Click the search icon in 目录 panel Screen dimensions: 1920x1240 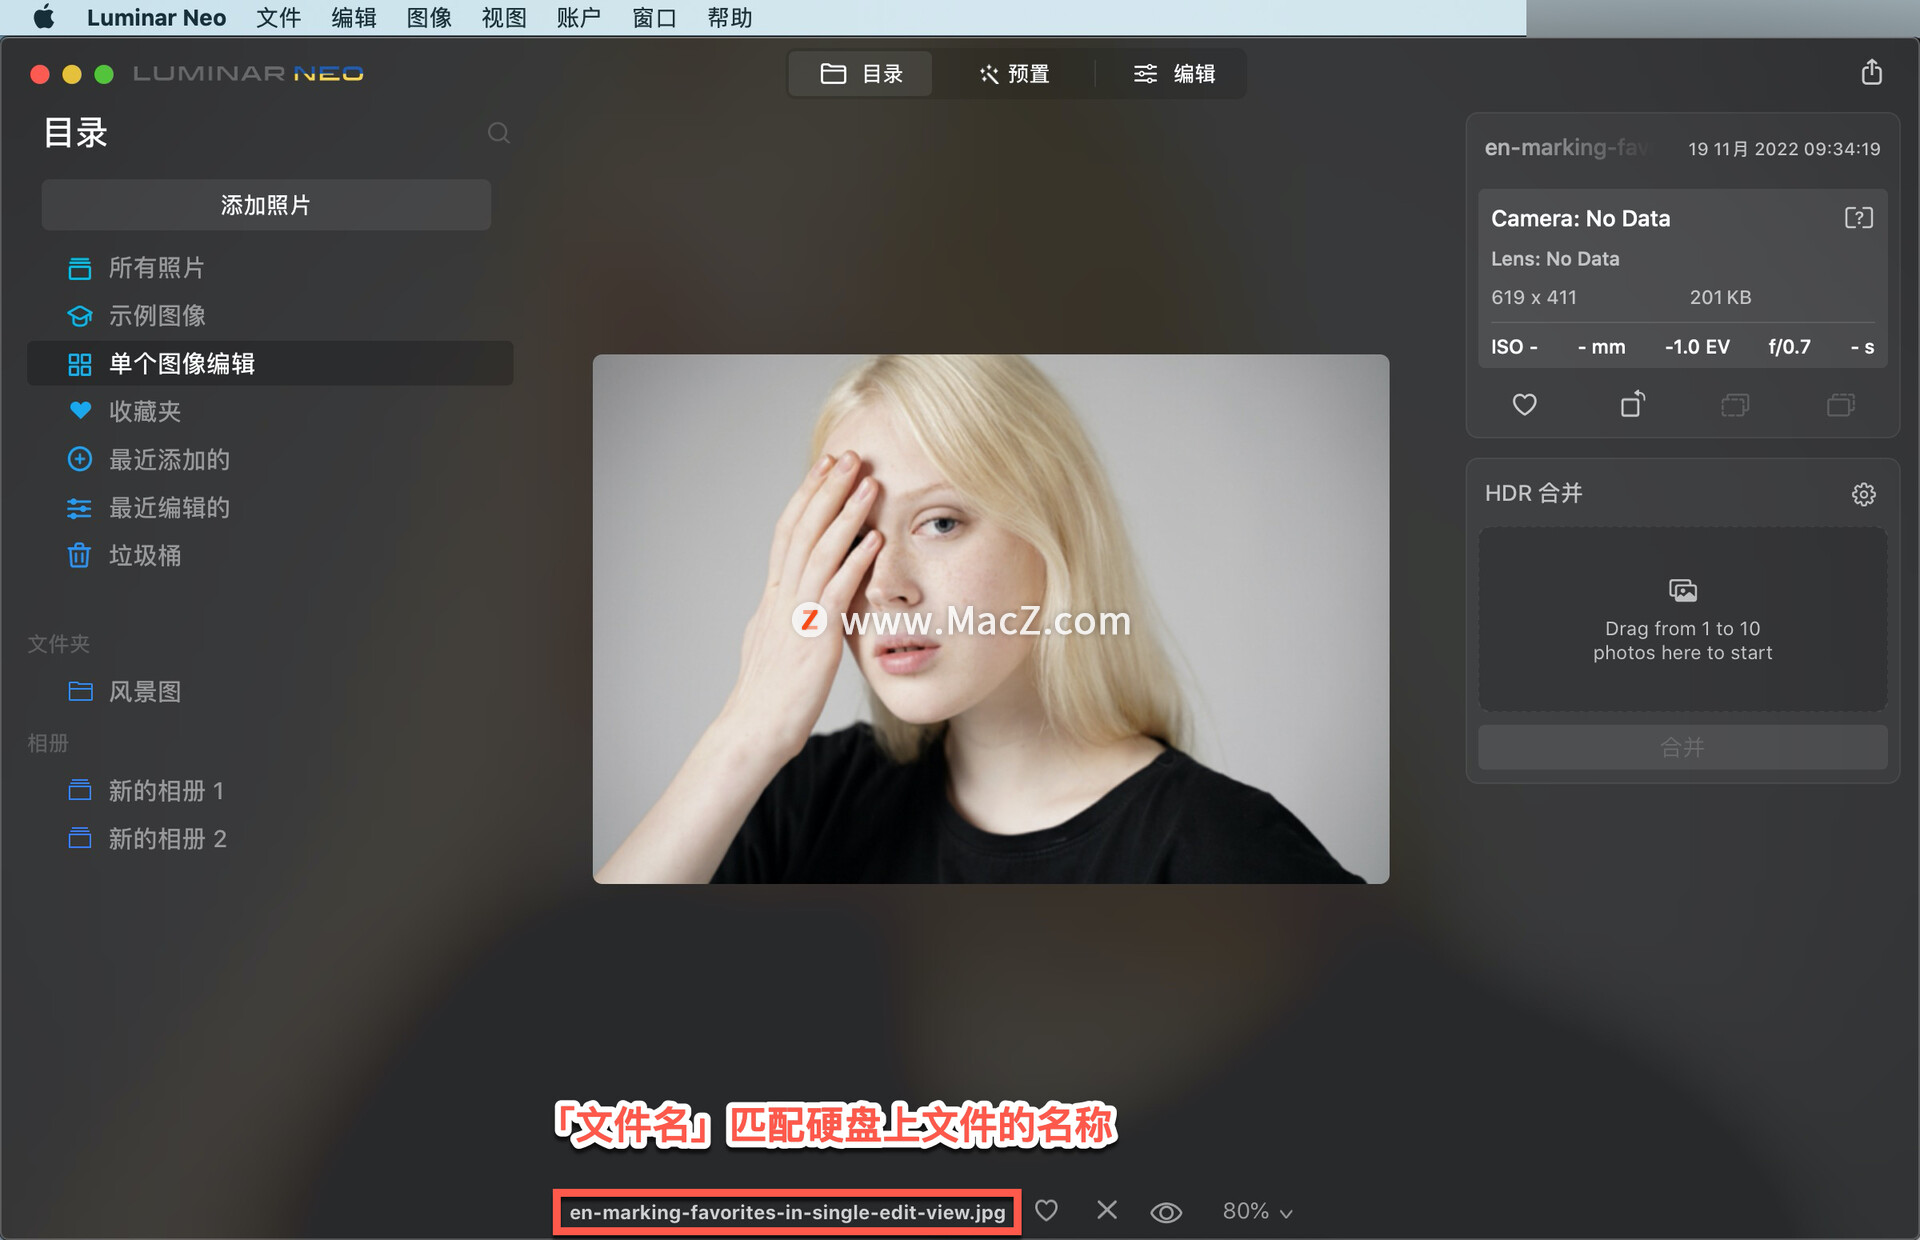tap(498, 133)
